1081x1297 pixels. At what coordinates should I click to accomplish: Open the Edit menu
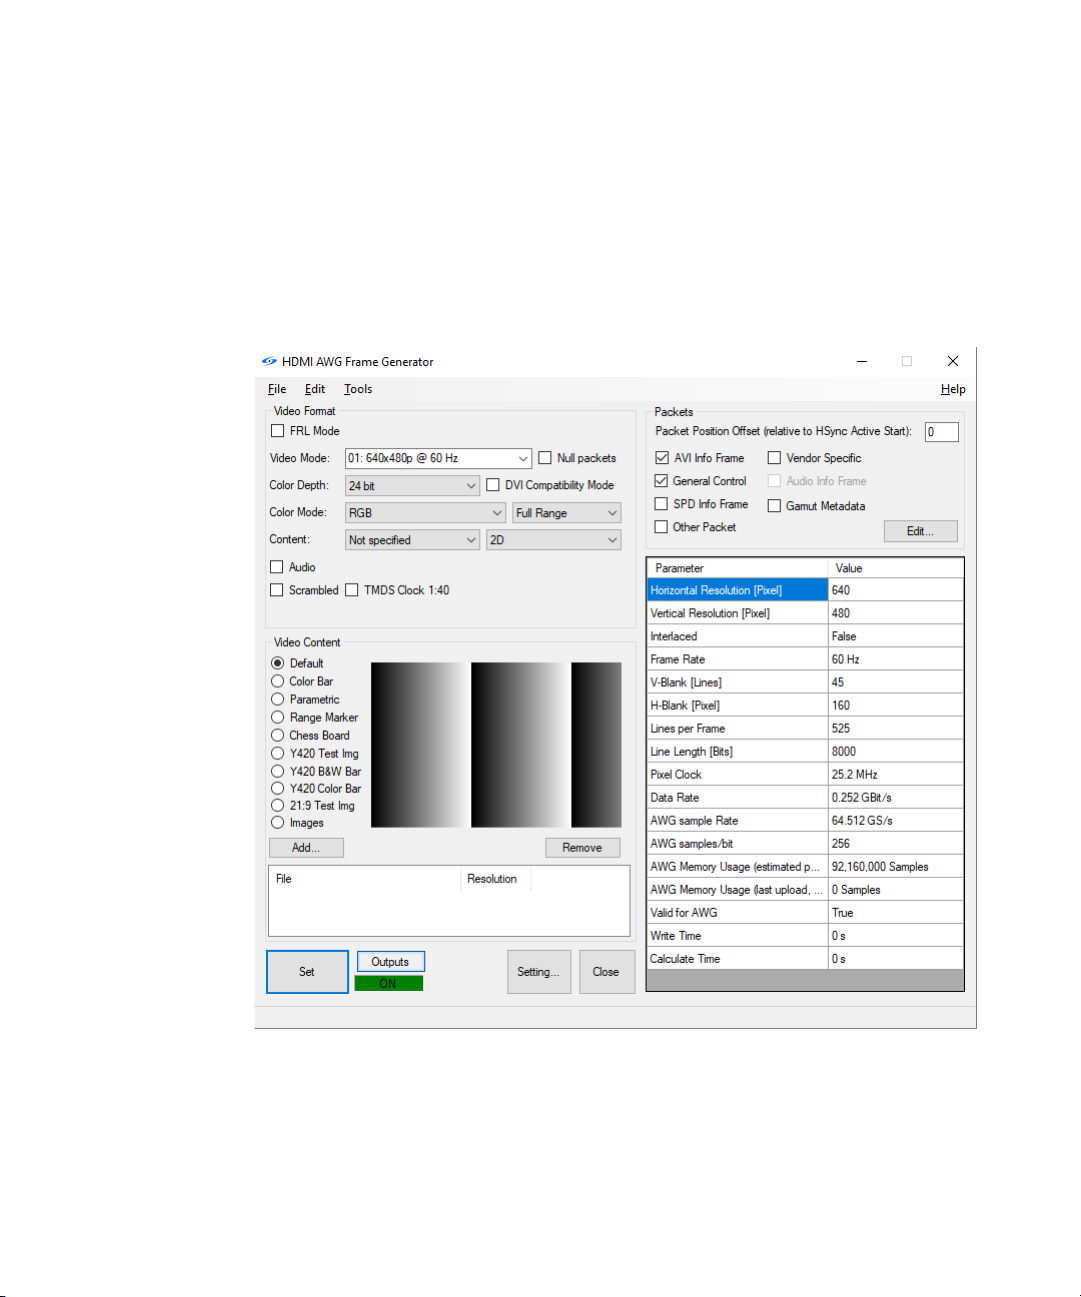click(315, 389)
